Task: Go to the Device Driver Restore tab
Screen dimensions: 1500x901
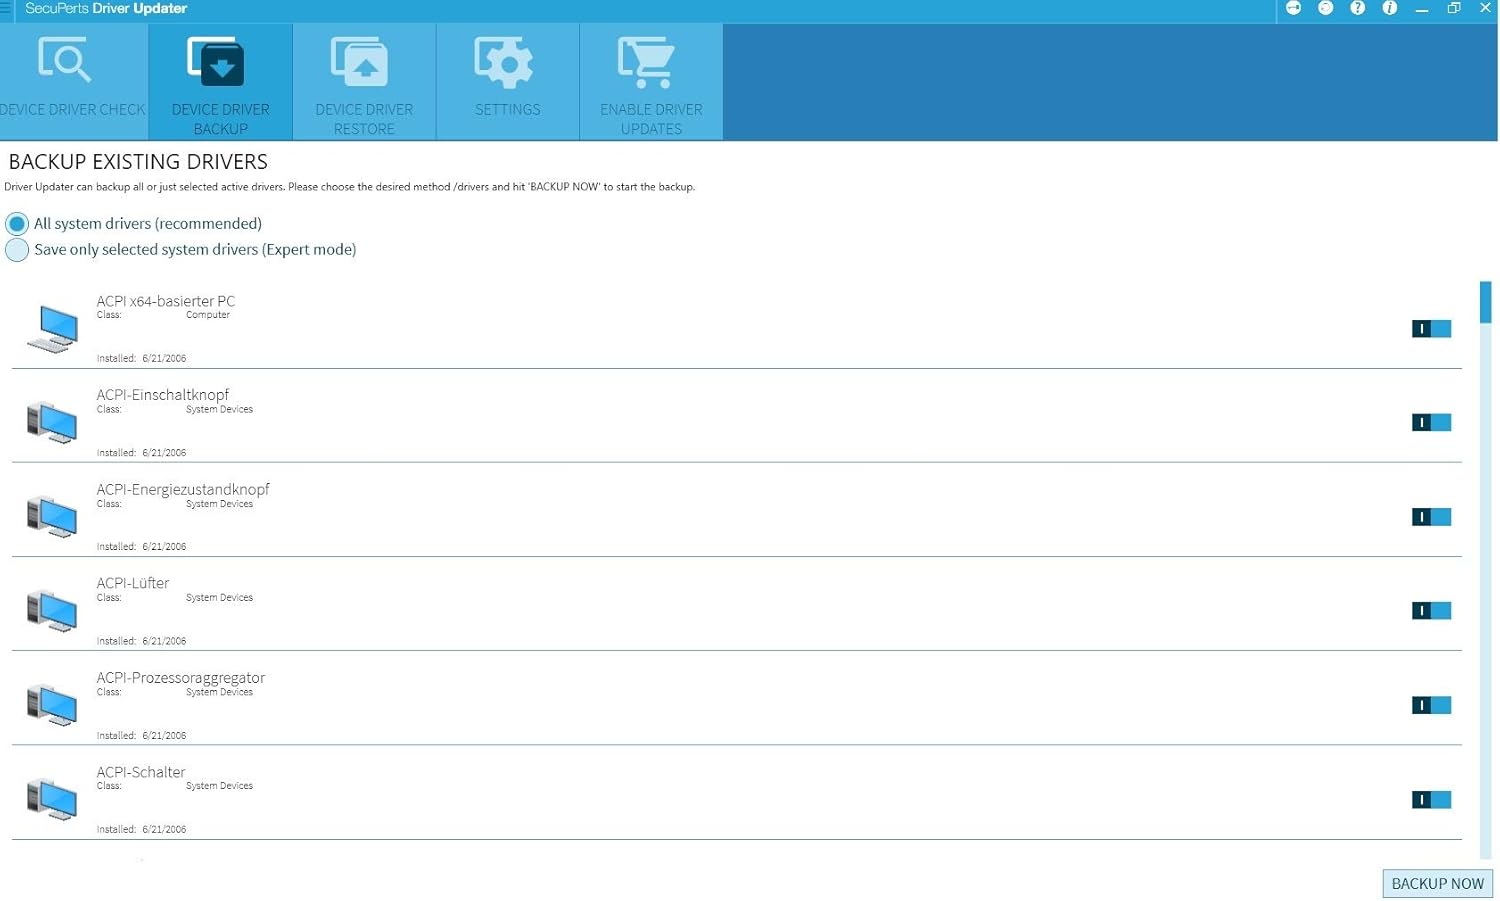Action: pos(364,82)
